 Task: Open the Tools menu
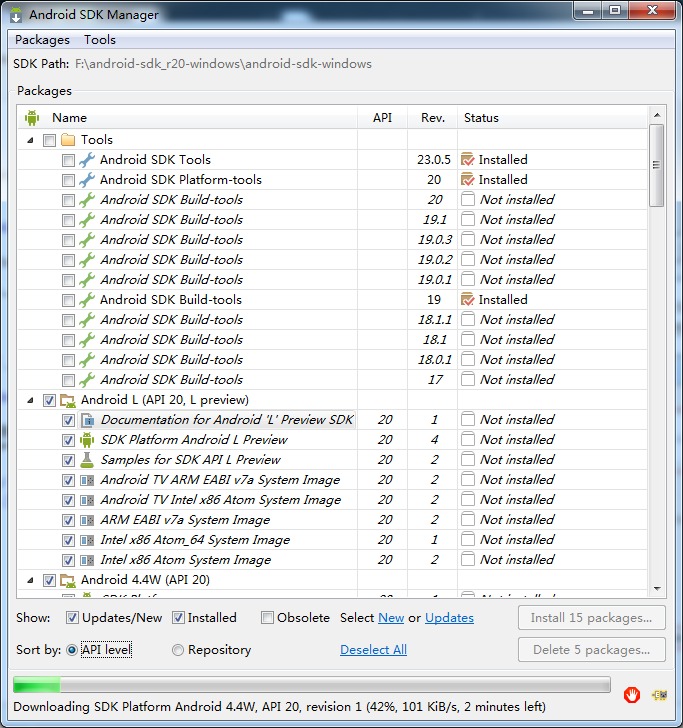pyautogui.click(x=100, y=40)
